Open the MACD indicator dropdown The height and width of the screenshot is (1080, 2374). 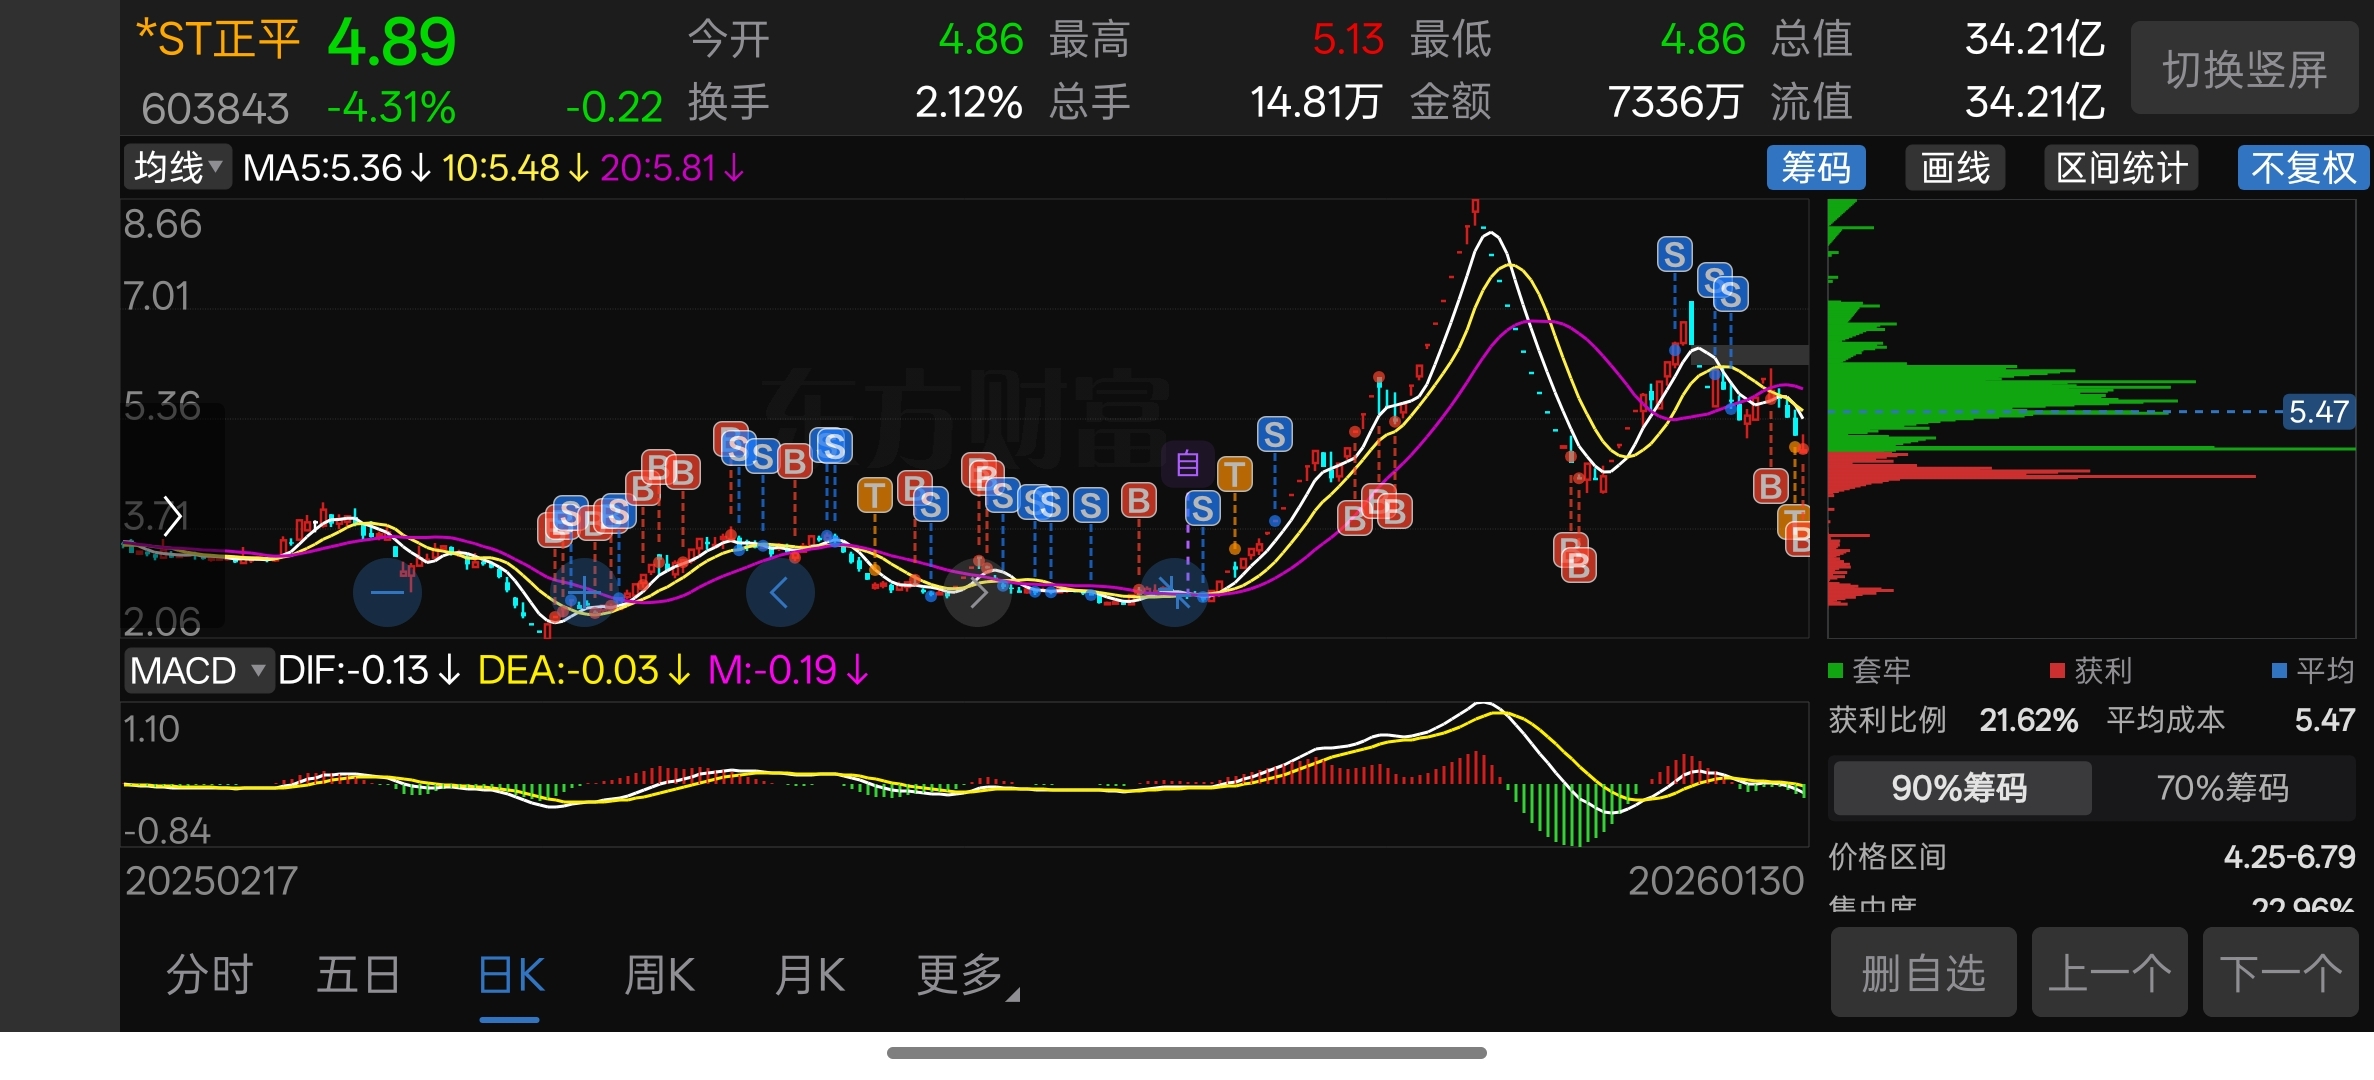[198, 670]
